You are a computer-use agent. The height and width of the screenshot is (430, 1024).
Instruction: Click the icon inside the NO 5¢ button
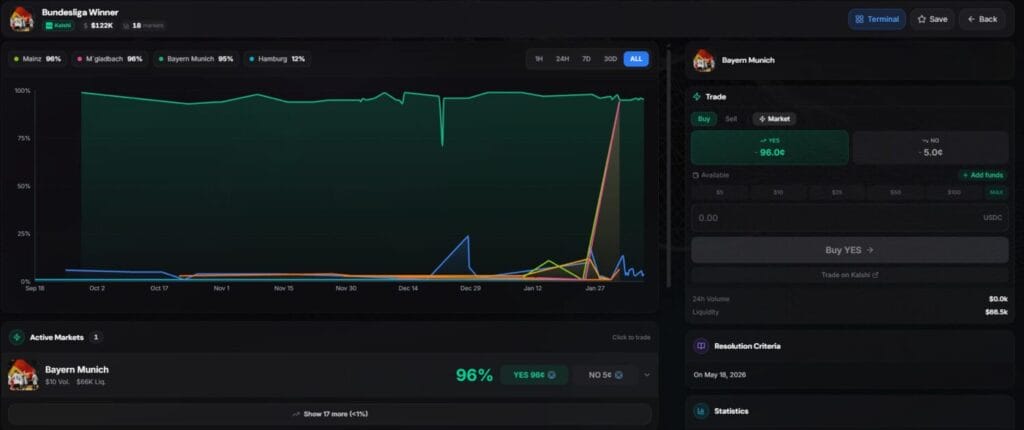coord(618,375)
